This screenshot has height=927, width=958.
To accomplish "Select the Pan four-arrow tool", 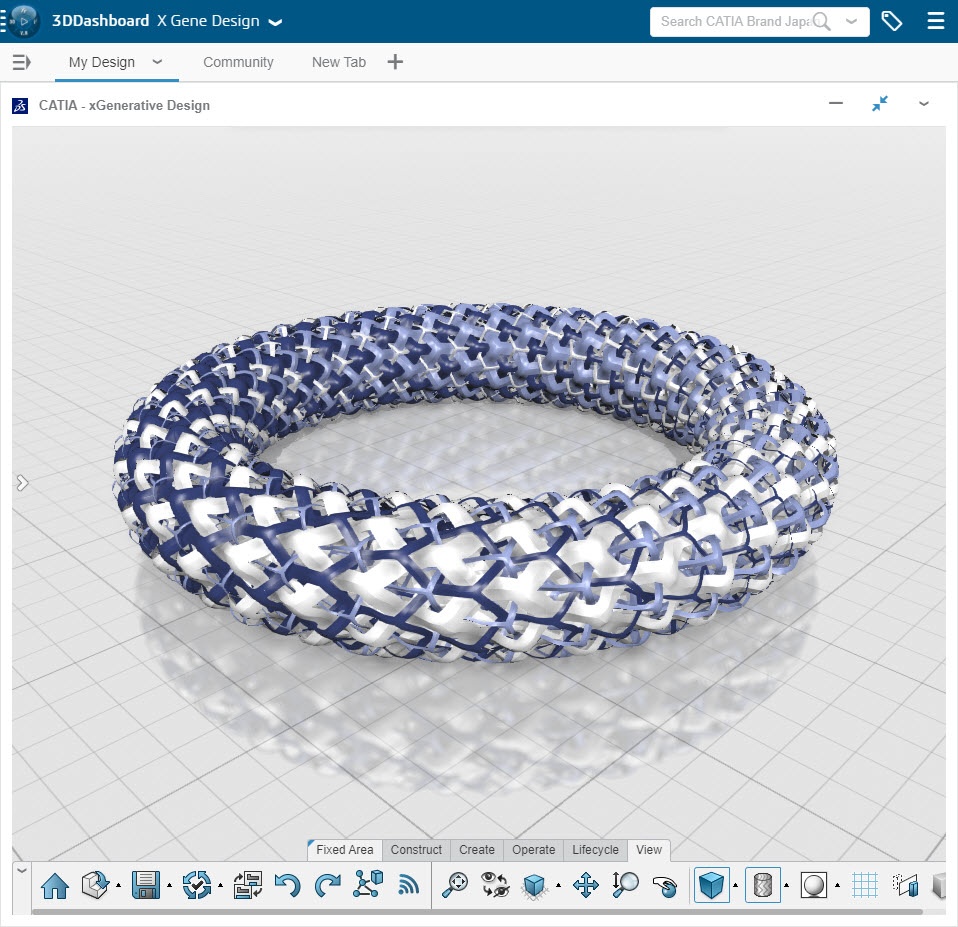I will tap(585, 885).
